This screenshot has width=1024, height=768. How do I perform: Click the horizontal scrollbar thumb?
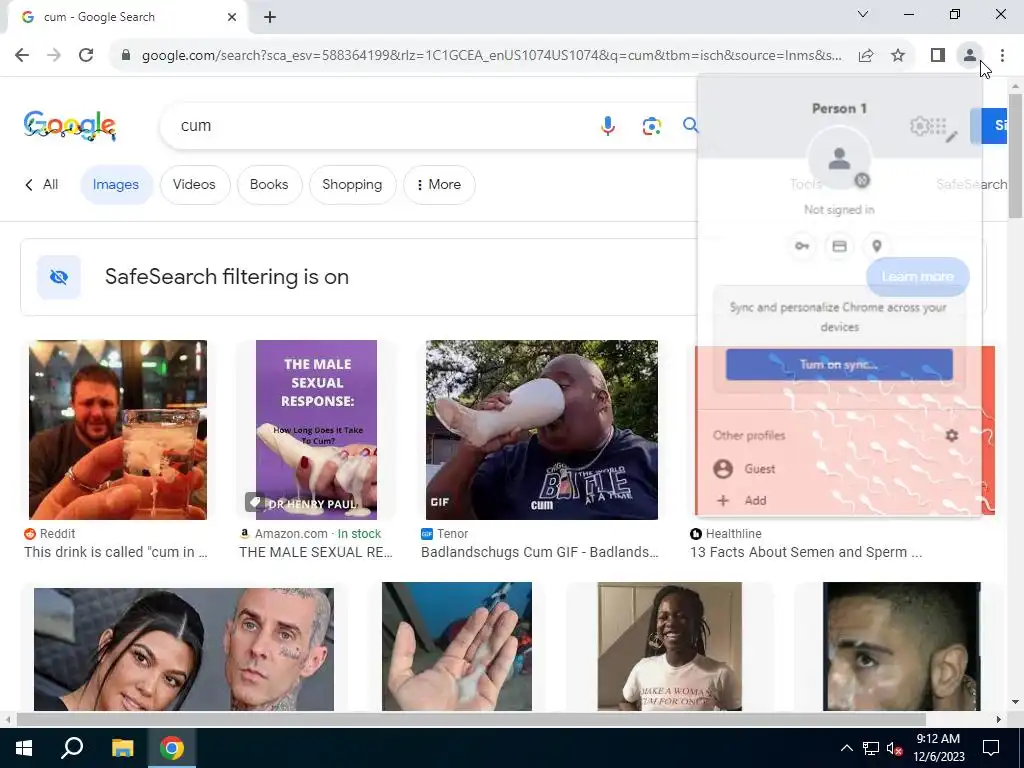pos(471,719)
